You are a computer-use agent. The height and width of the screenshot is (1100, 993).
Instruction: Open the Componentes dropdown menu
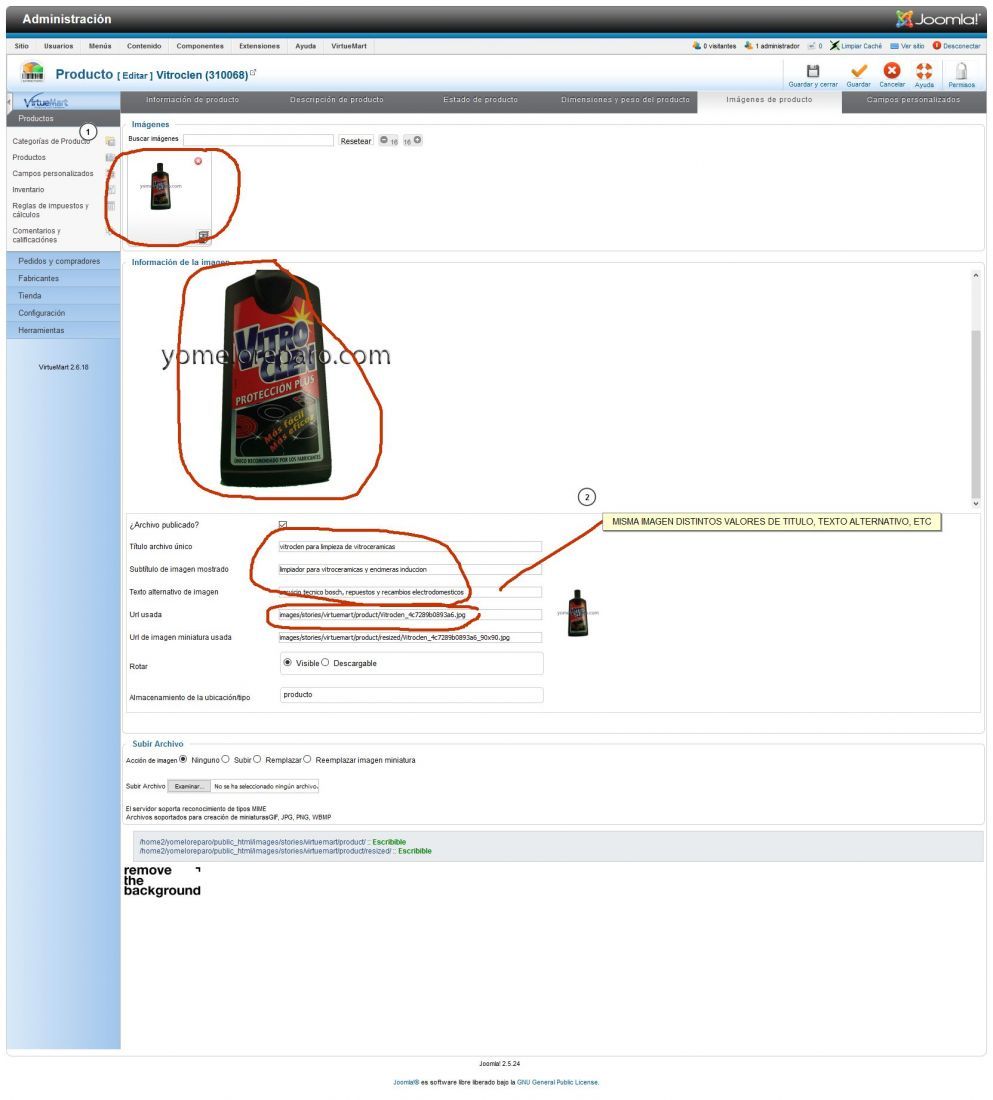point(200,46)
